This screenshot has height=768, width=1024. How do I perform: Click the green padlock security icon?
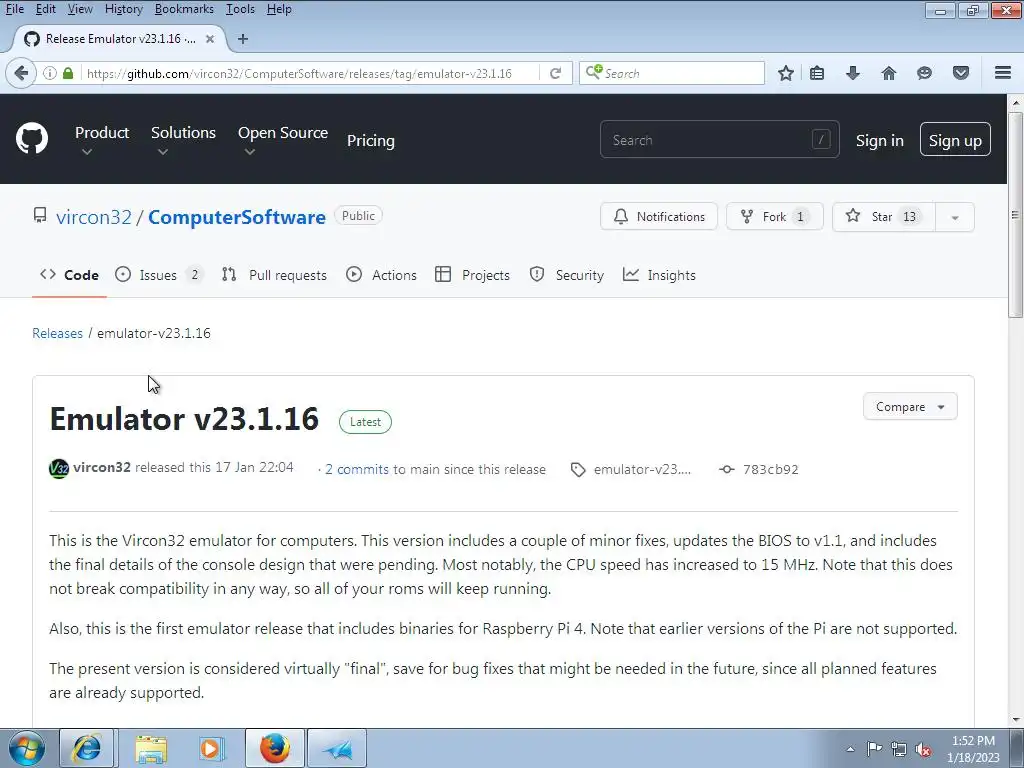pyautogui.click(x=68, y=73)
